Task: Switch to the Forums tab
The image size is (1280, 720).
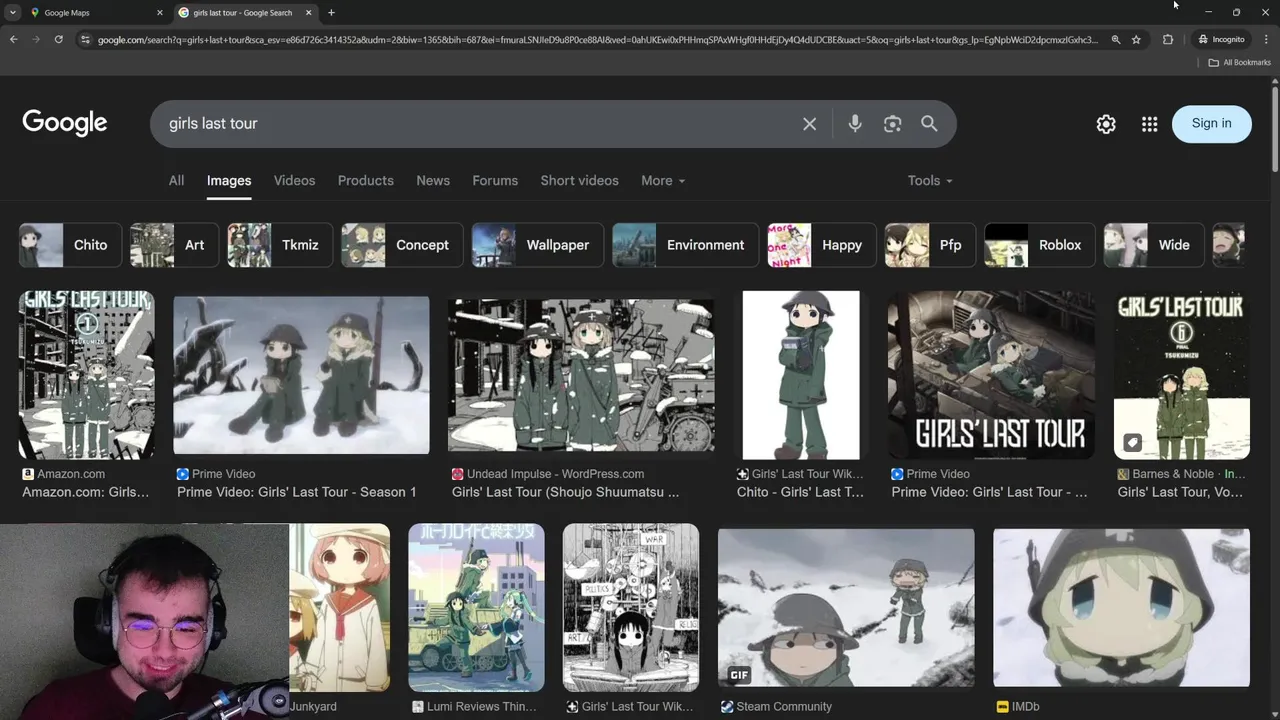Action: click(x=495, y=181)
